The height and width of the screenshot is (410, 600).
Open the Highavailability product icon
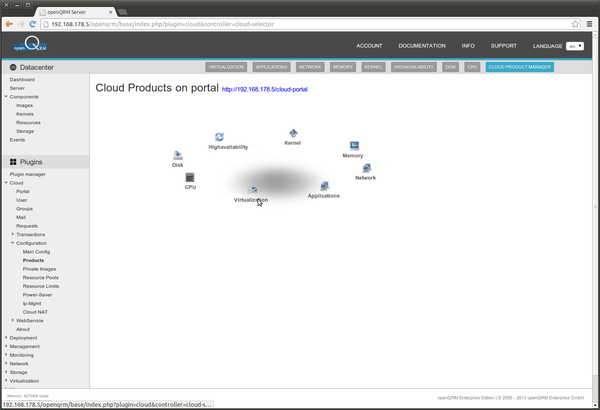click(219, 137)
